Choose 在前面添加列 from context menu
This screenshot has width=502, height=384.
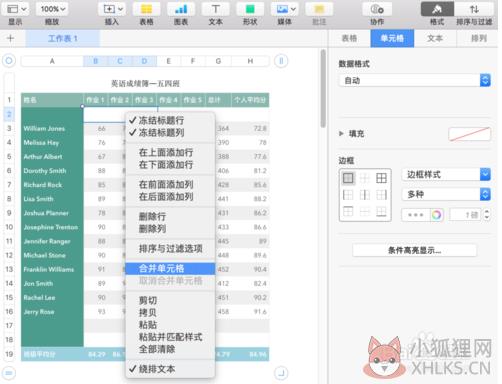click(x=170, y=184)
